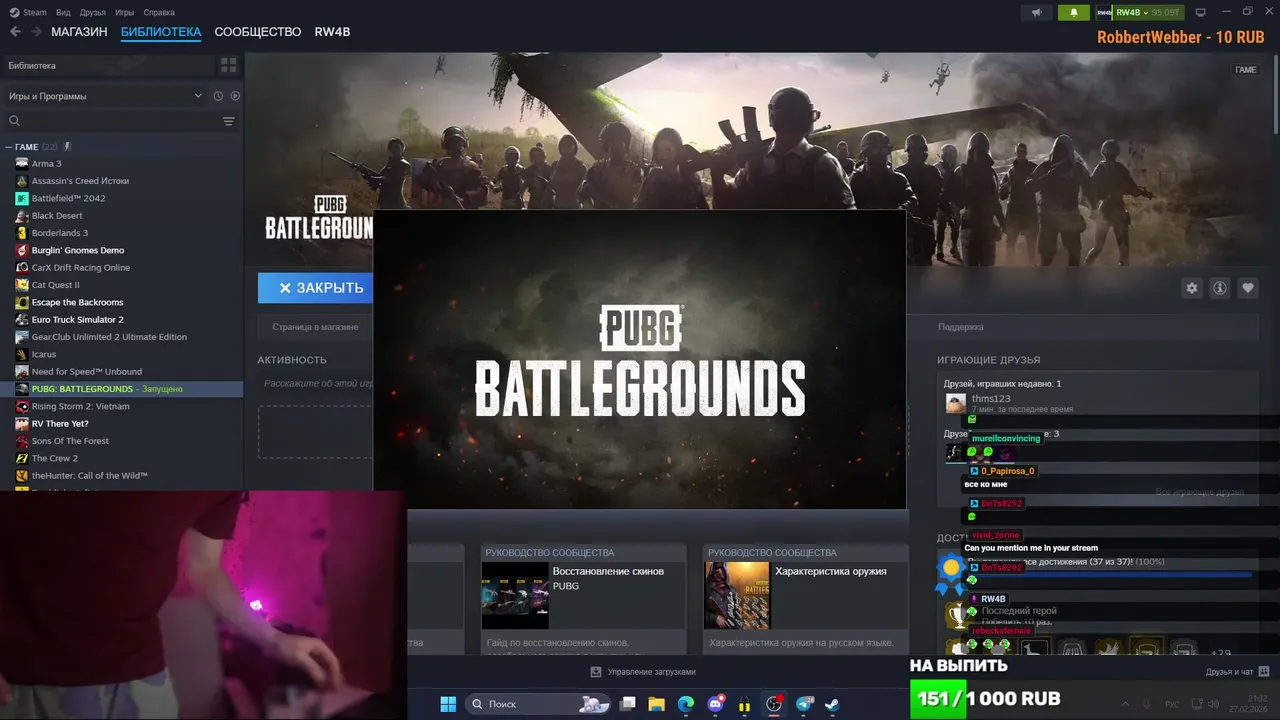
Task: Launch Microsoft Edge from taskbar
Action: (686, 704)
